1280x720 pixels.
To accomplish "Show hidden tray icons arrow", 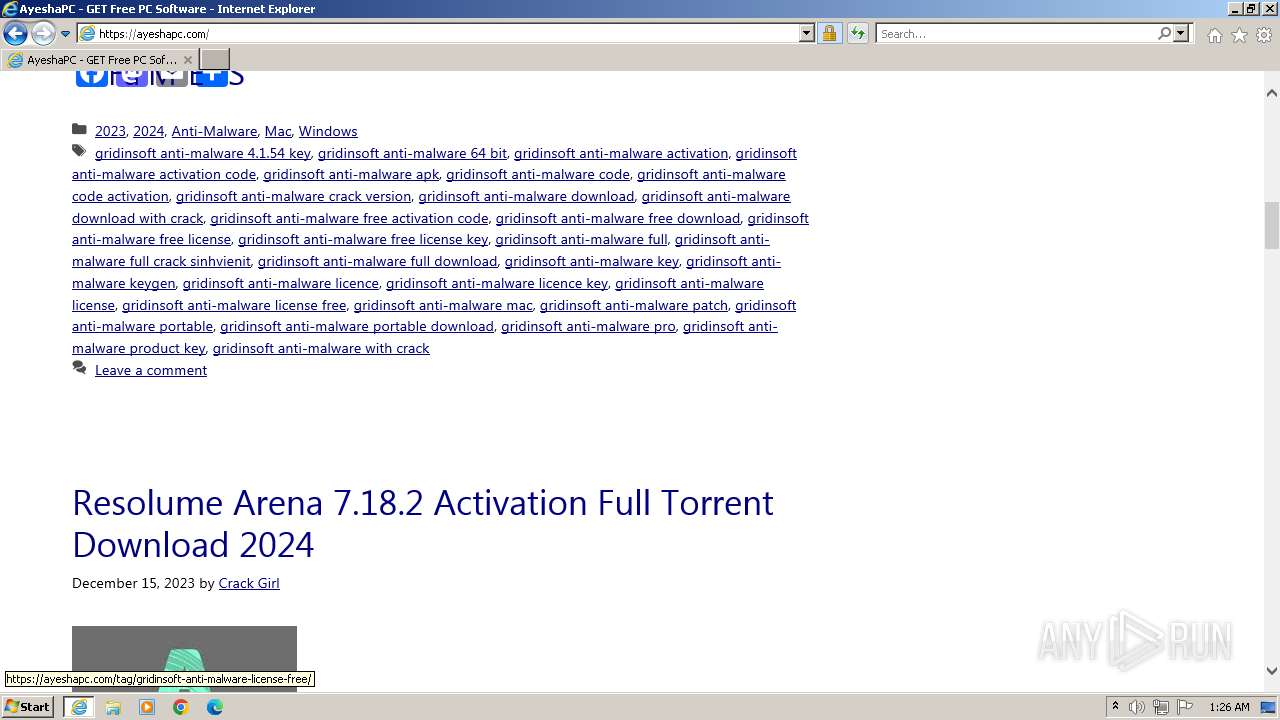I will click(x=1115, y=707).
